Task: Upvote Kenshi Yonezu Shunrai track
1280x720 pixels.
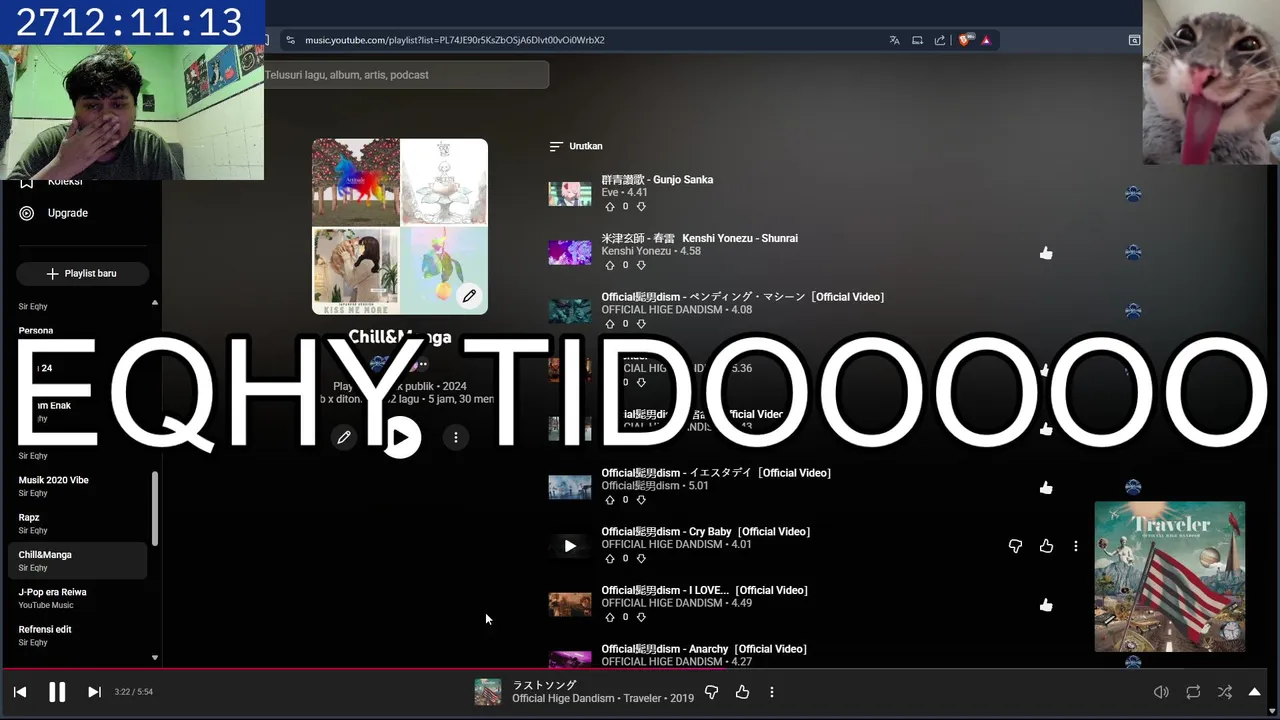Action: point(610,265)
